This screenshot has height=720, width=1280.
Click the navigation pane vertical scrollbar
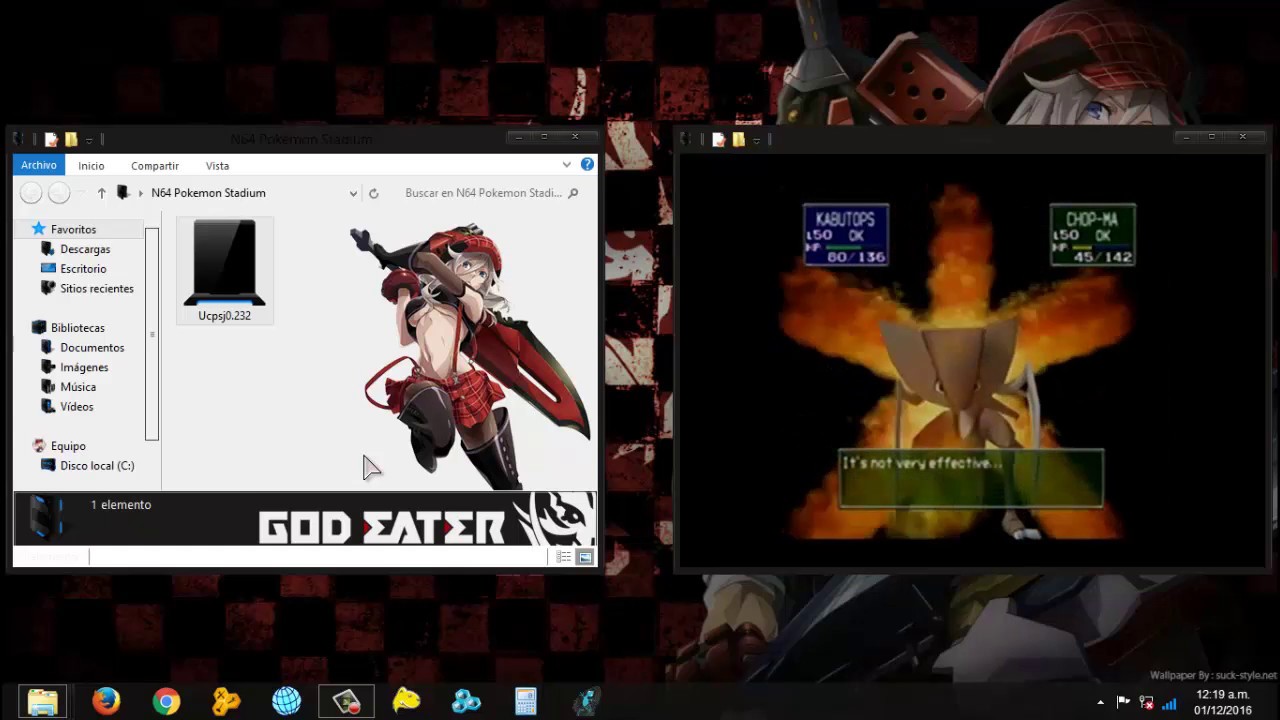152,334
